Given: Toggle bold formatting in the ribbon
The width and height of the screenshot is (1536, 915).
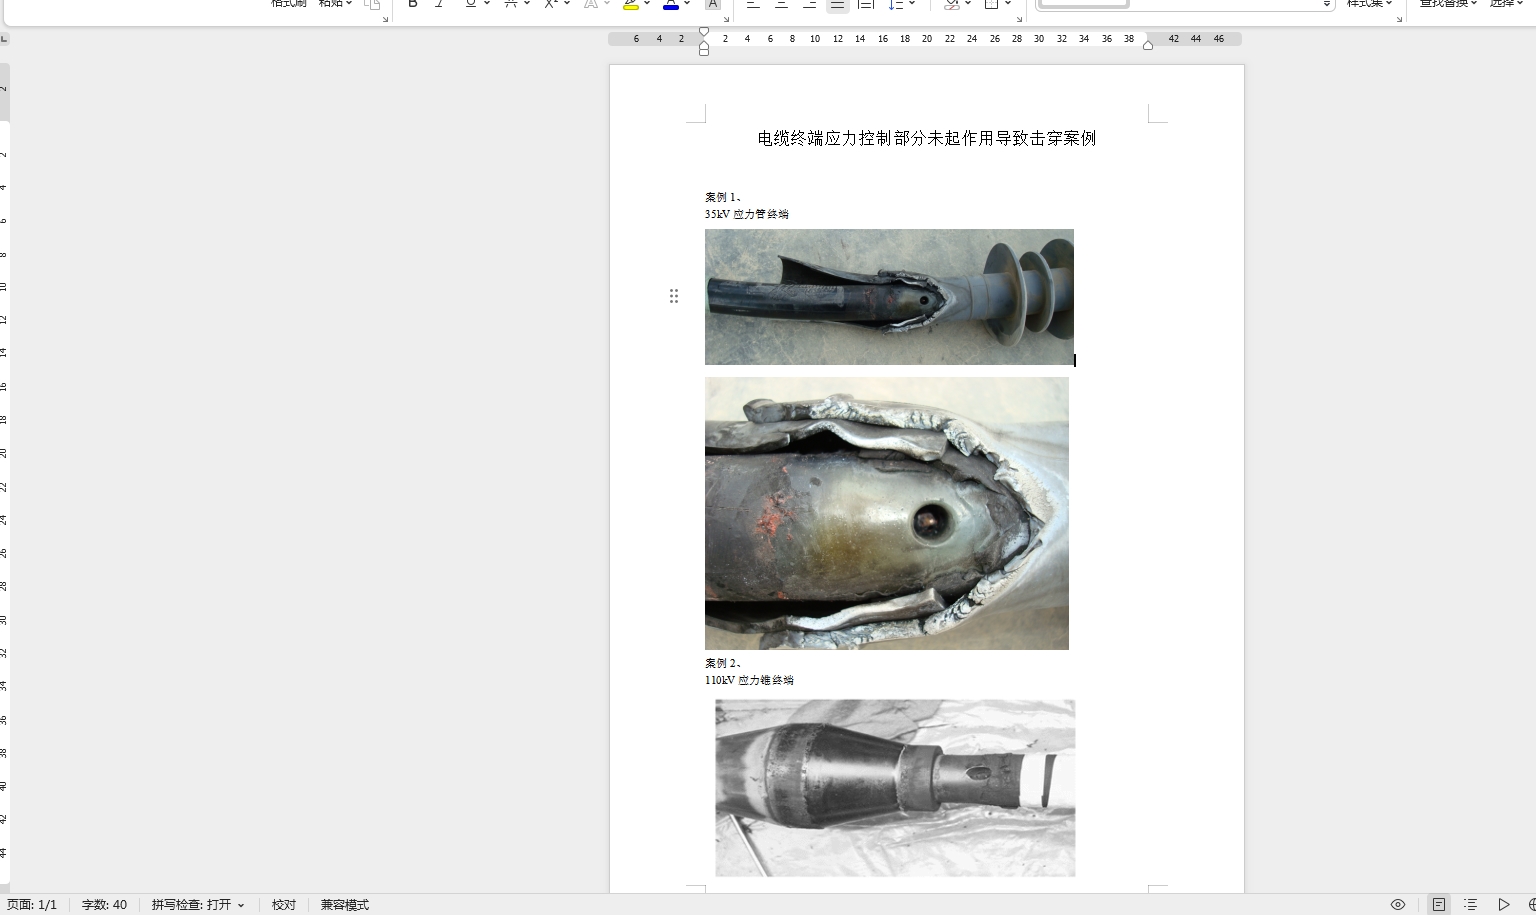Looking at the screenshot, I should [412, 4].
